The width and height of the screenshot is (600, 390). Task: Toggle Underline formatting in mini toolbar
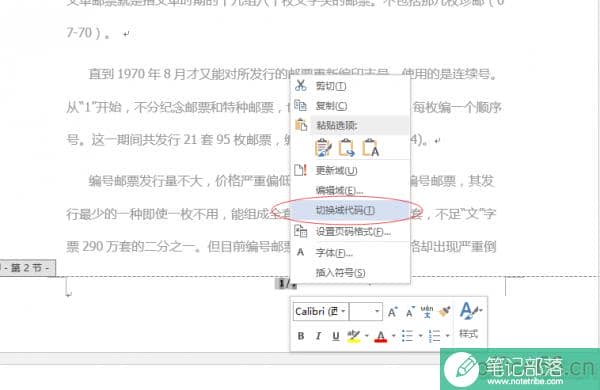[x=336, y=336]
